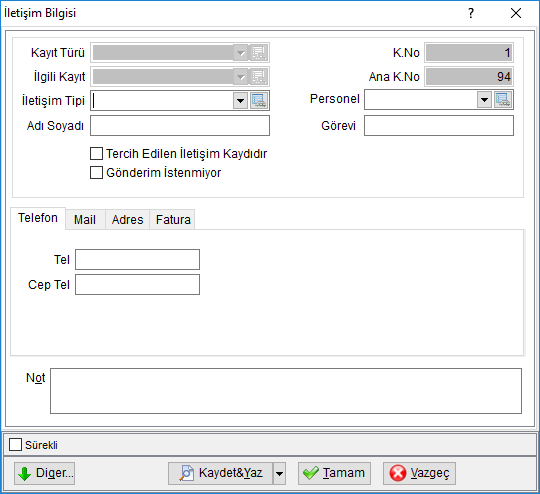Click the Kayıt Türü lookup icon
The width and height of the screenshot is (540, 494).
(259, 53)
